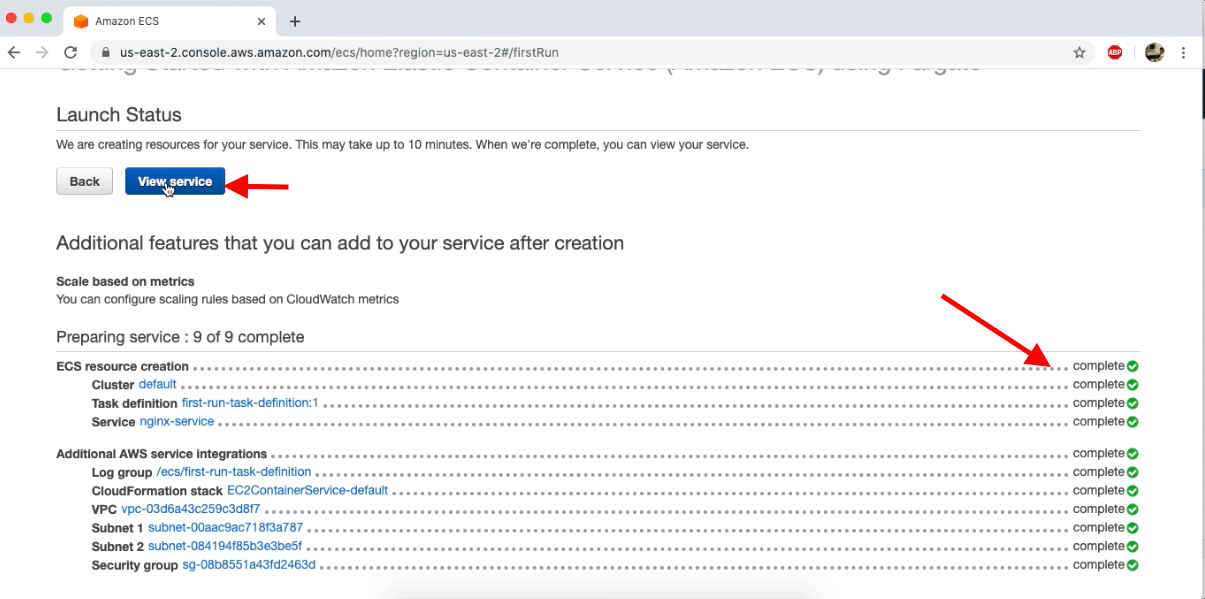Image resolution: width=1205 pixels, height=599 pixels.
Task: Click the complete checkmark on Security group row
Action: pyautogui.click(x=1131, y=564)
